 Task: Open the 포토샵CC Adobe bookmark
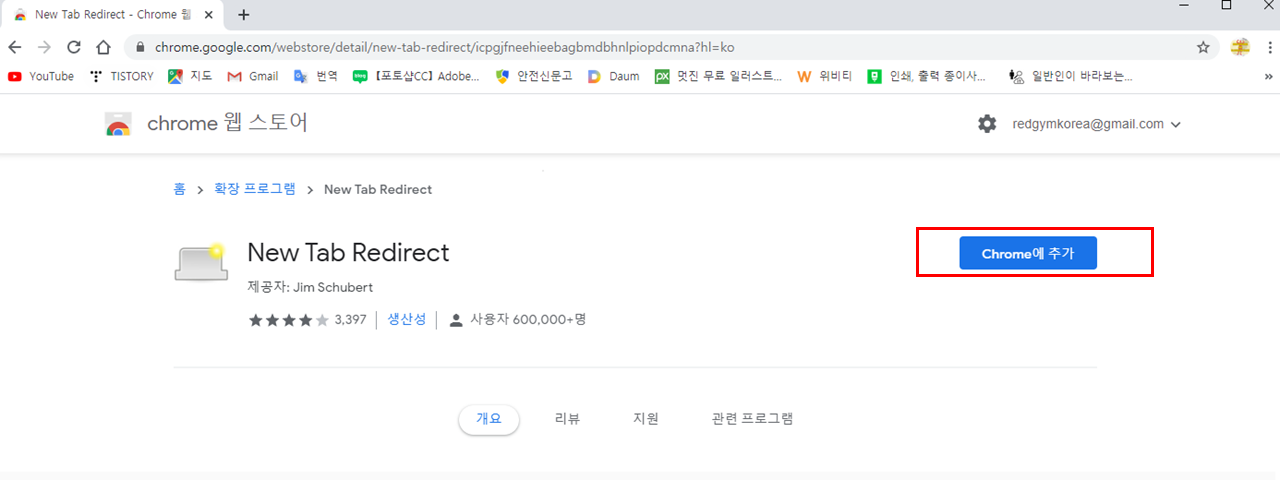click(x=416, y=76)
